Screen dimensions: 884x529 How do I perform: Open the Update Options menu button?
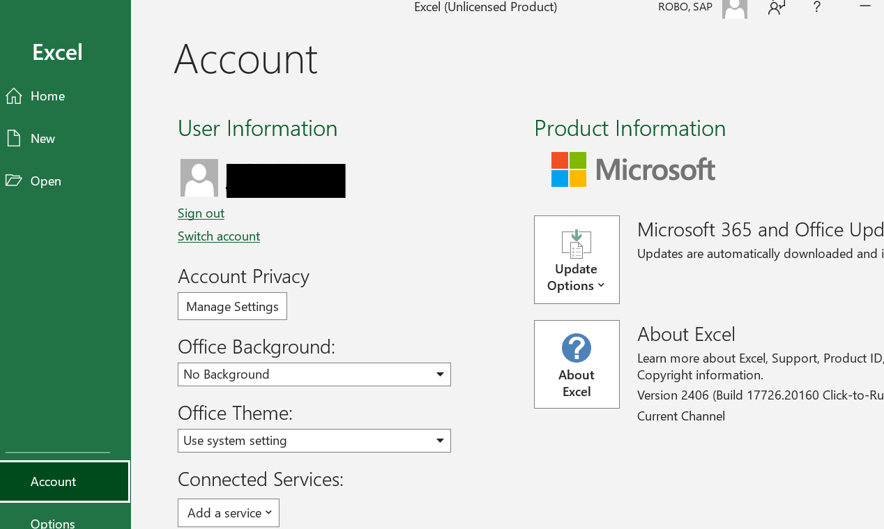point(577,259)
